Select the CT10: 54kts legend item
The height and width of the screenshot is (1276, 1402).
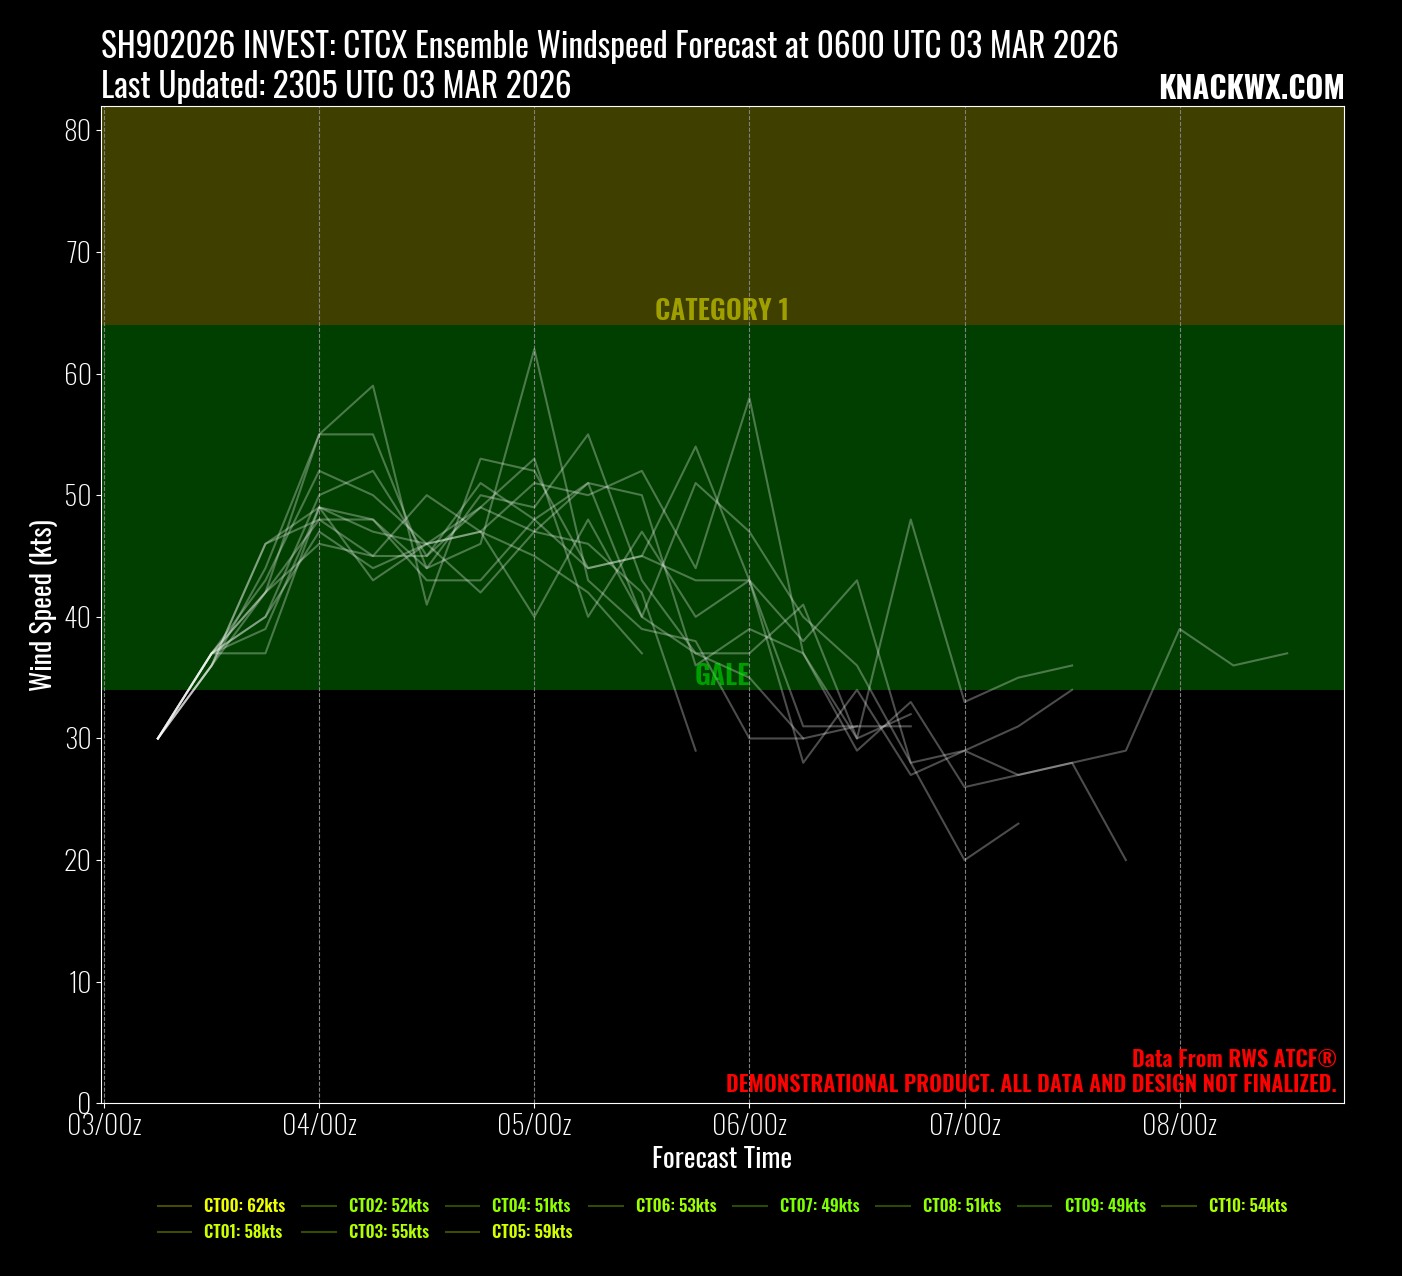tap(1248, 1206)
